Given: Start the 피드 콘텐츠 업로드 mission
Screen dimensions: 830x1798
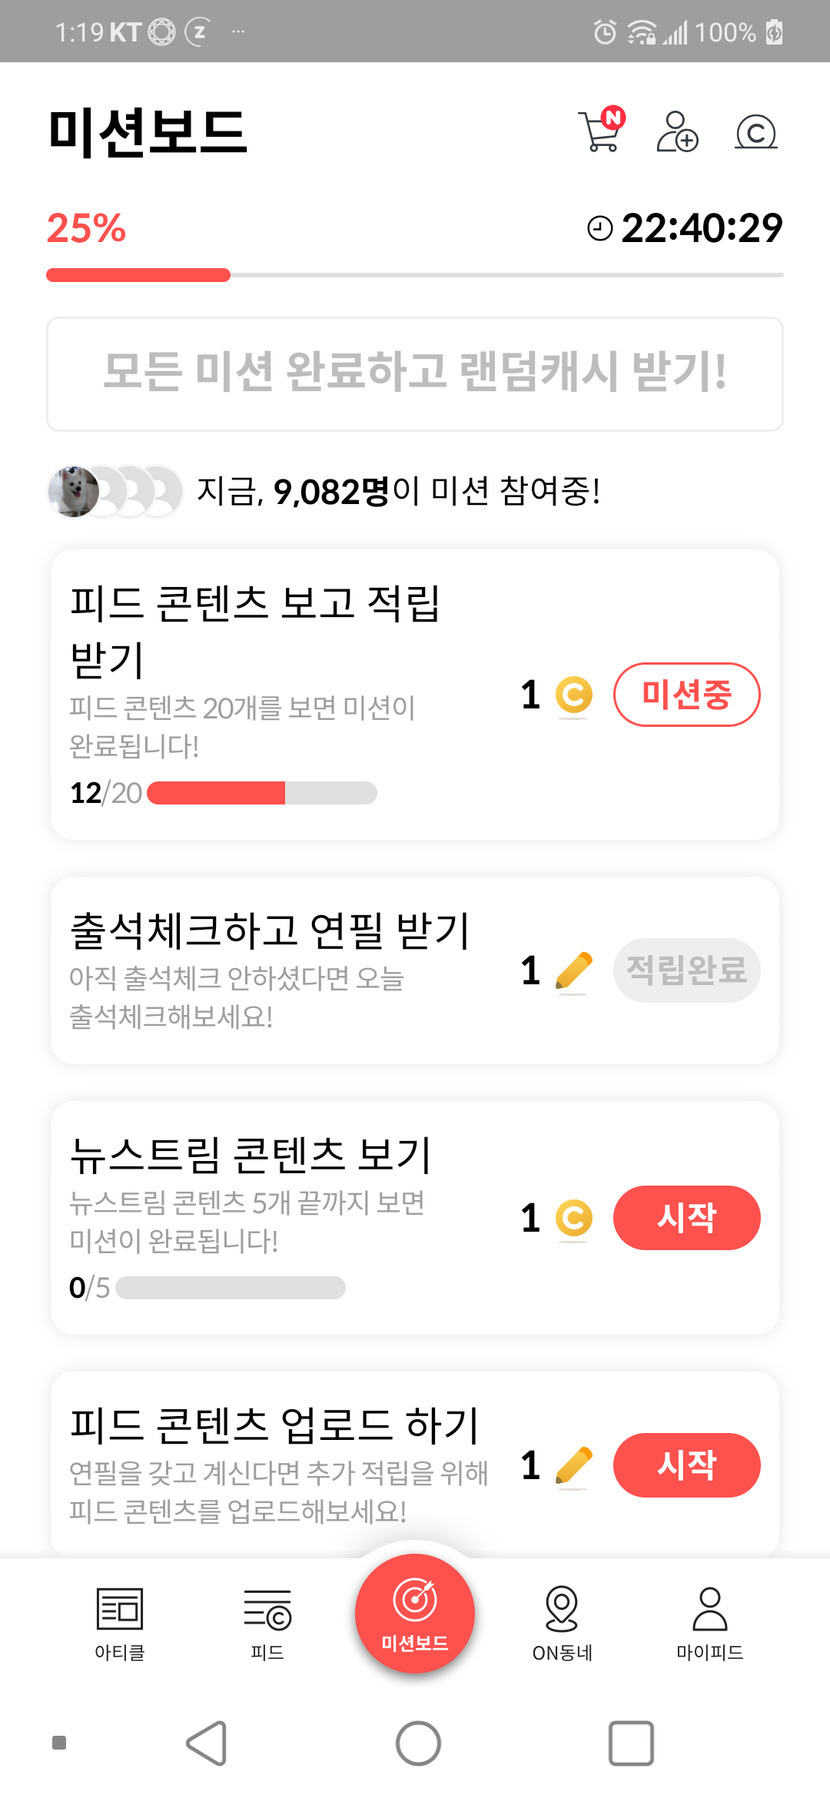Looking at the screenshot, I should tap(686, 1465).
